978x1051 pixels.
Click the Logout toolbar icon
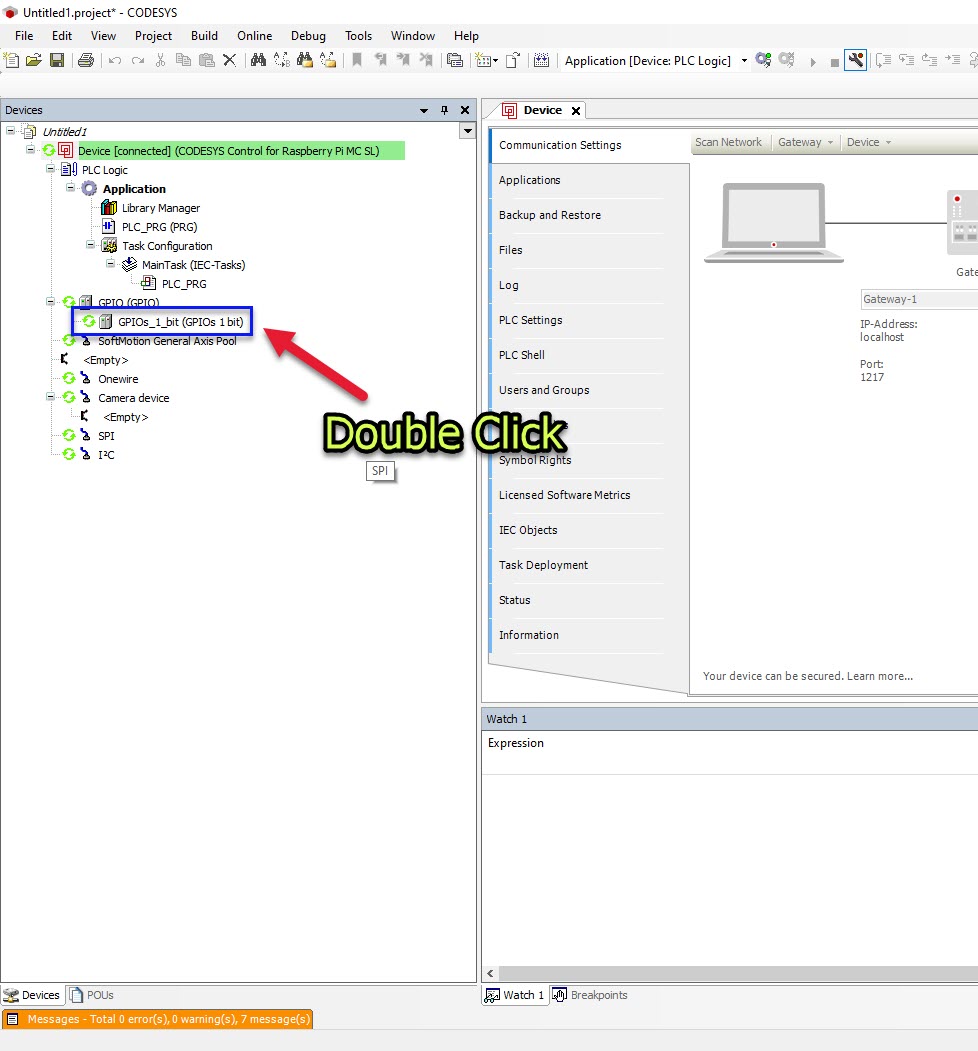(788, 60)
